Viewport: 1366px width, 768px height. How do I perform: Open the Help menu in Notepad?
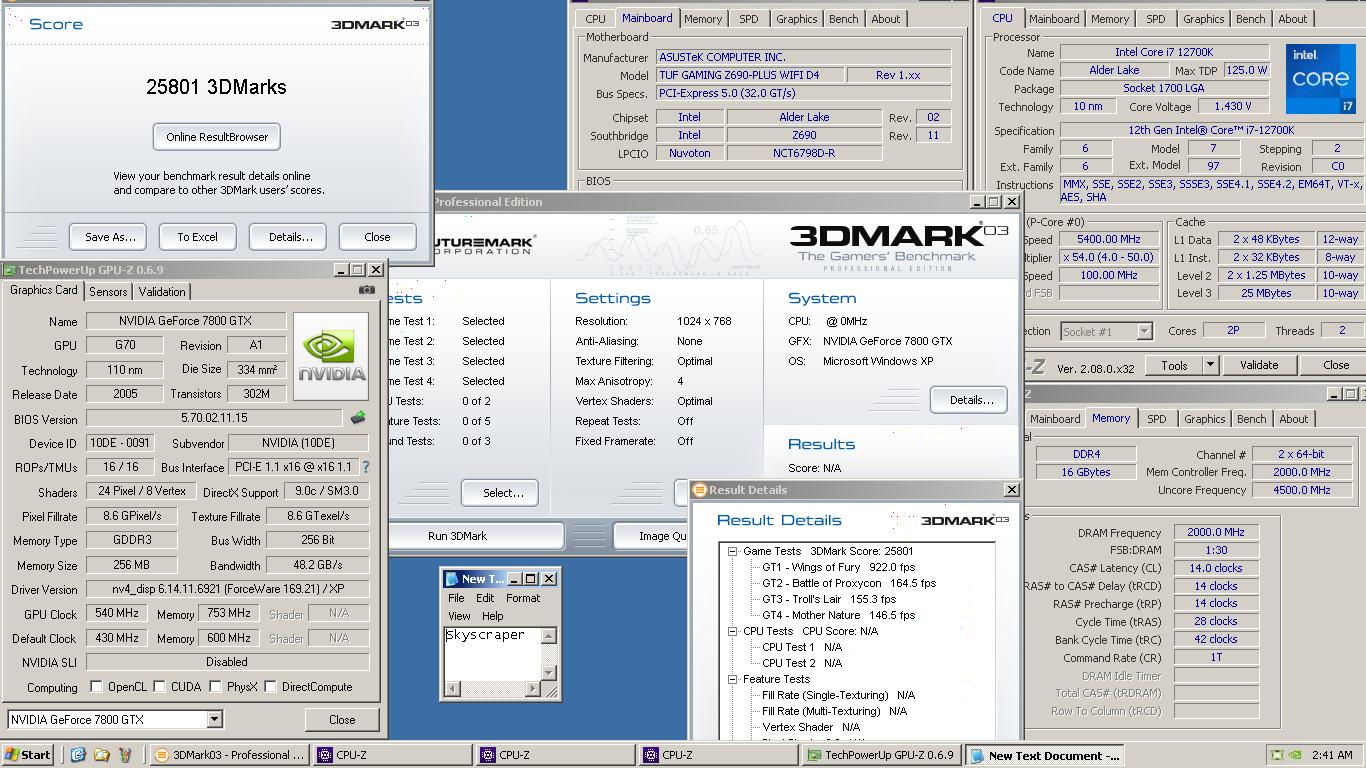pos(493,616)
